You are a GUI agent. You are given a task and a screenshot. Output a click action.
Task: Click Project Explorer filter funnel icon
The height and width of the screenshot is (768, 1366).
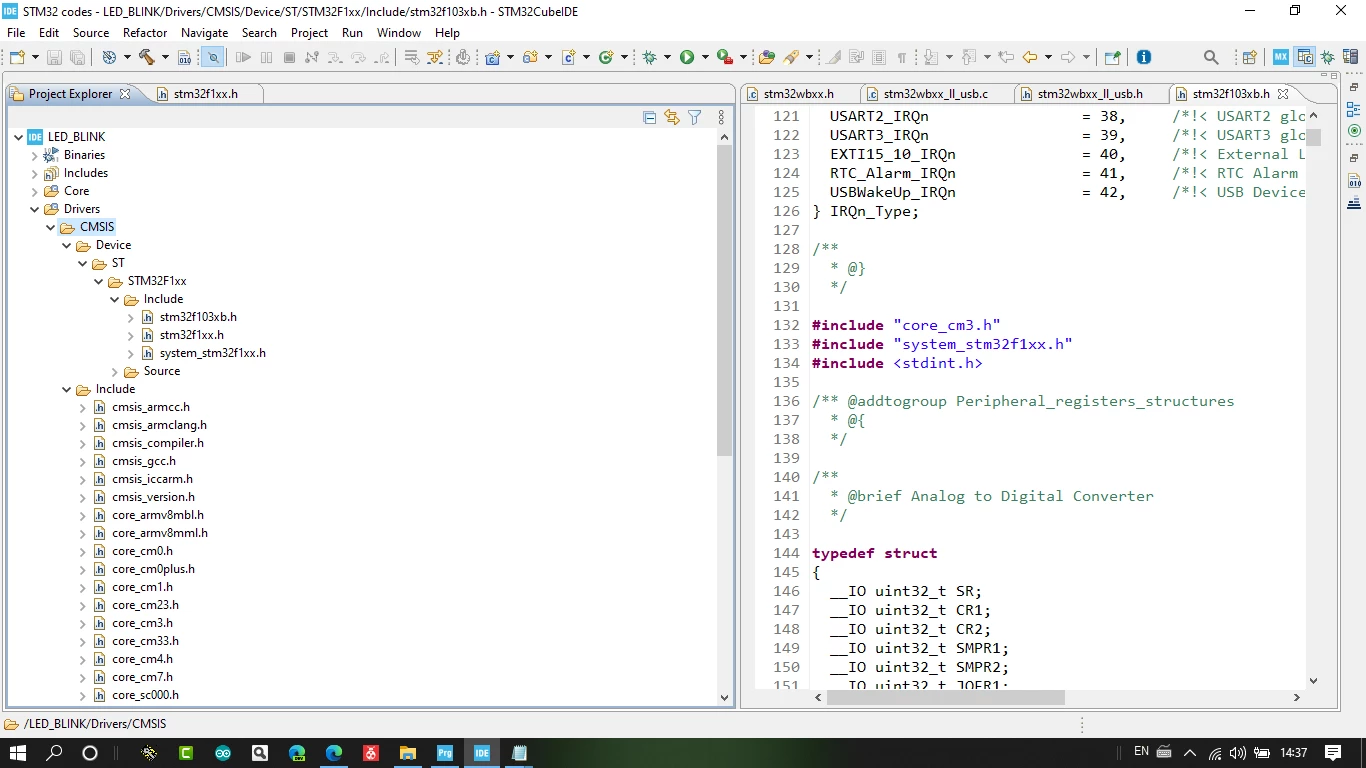[x=695, y=118]
